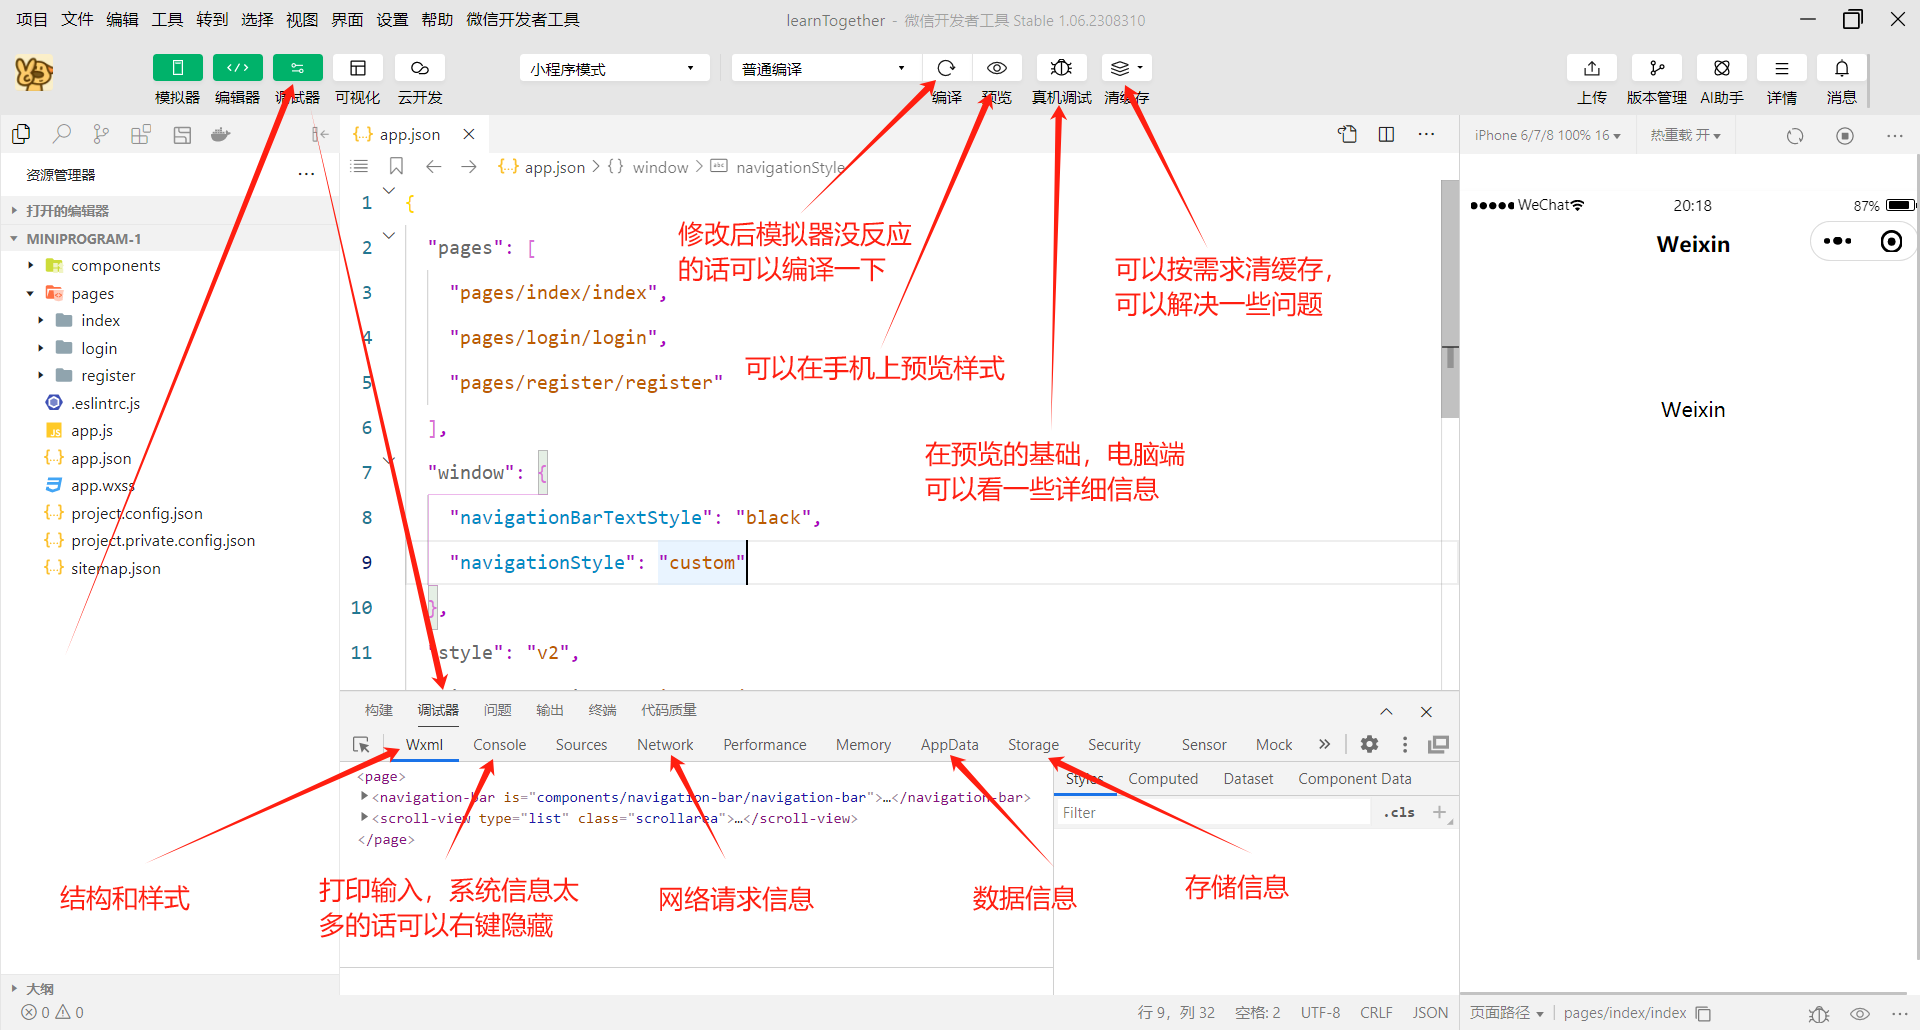Start 真机调试 remote device debugging
This screenshot has height=1030, width=1920.
pos(1061,68)
